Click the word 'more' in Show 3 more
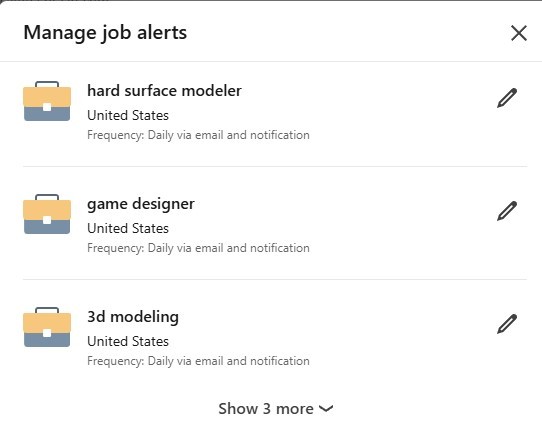Screen dimensions: 542x435 (x=295, y=409)
